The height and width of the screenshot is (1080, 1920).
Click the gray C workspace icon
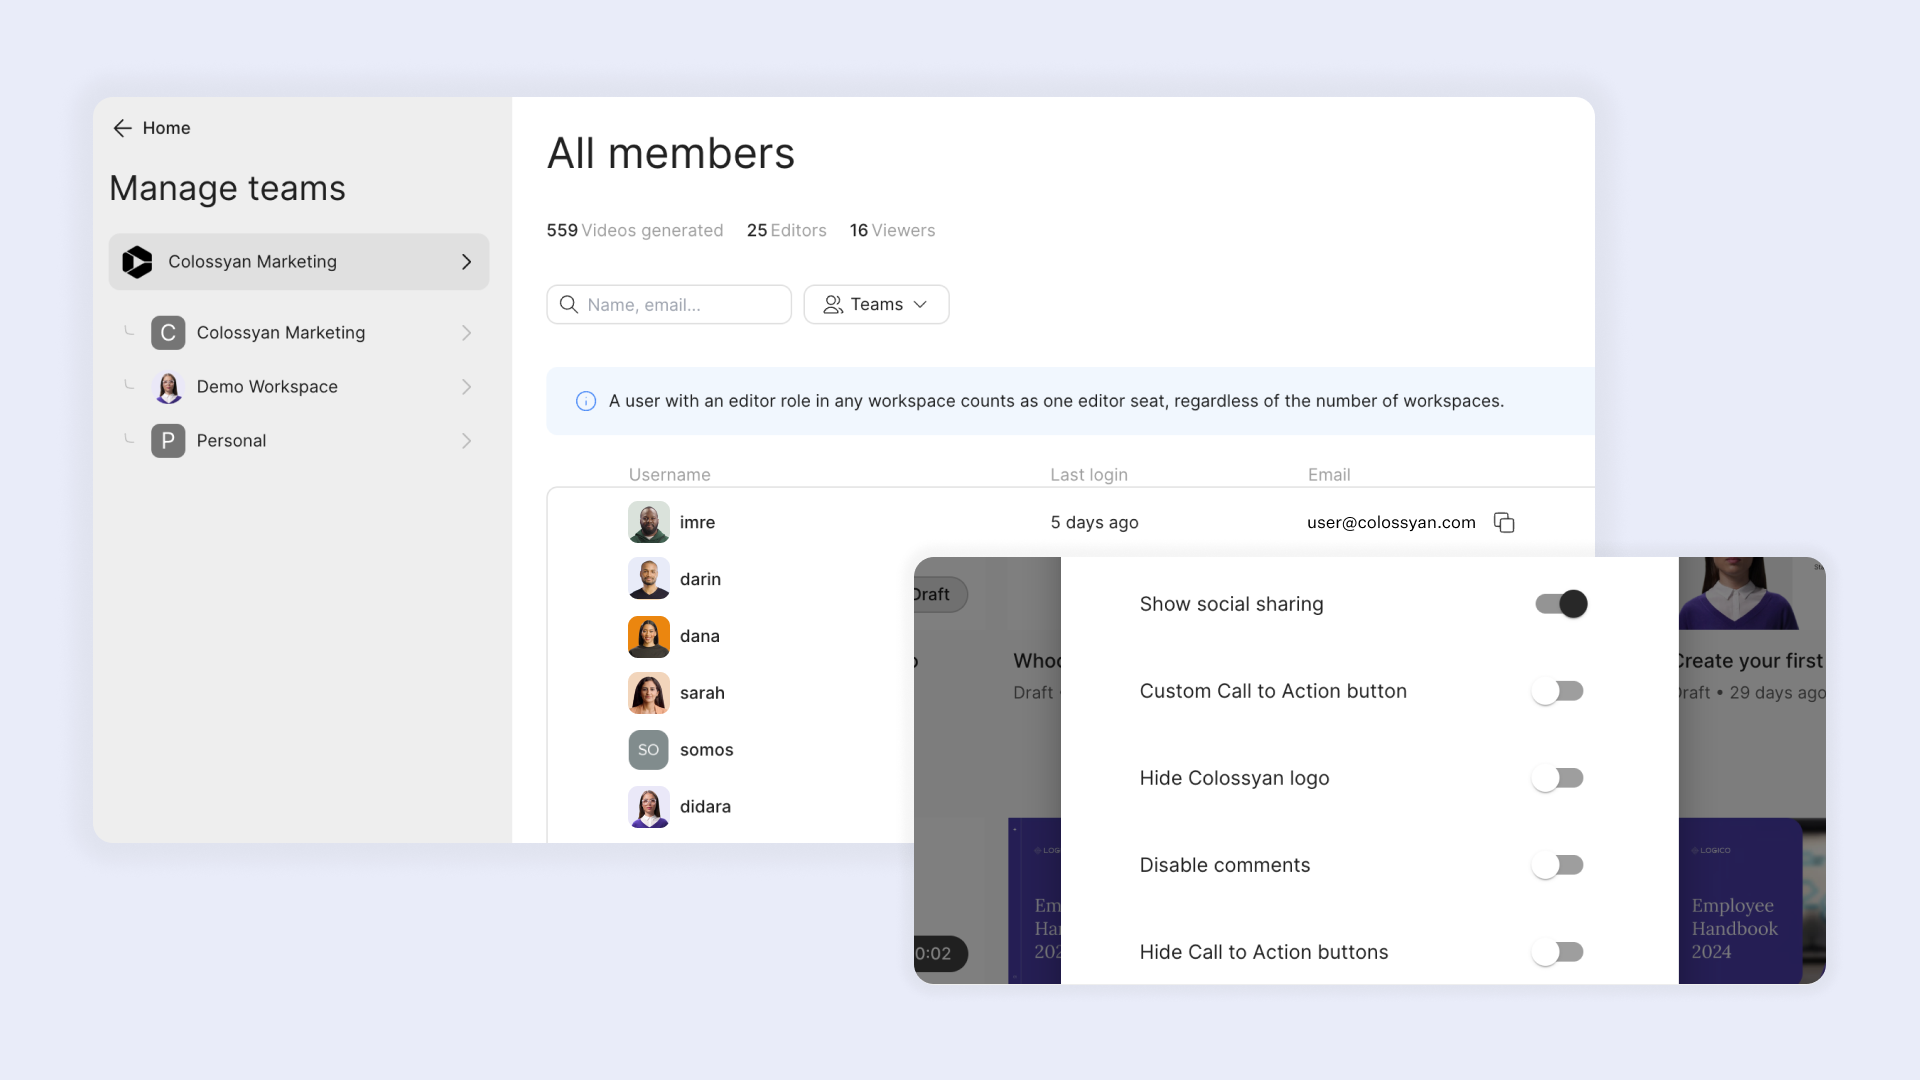168,333
